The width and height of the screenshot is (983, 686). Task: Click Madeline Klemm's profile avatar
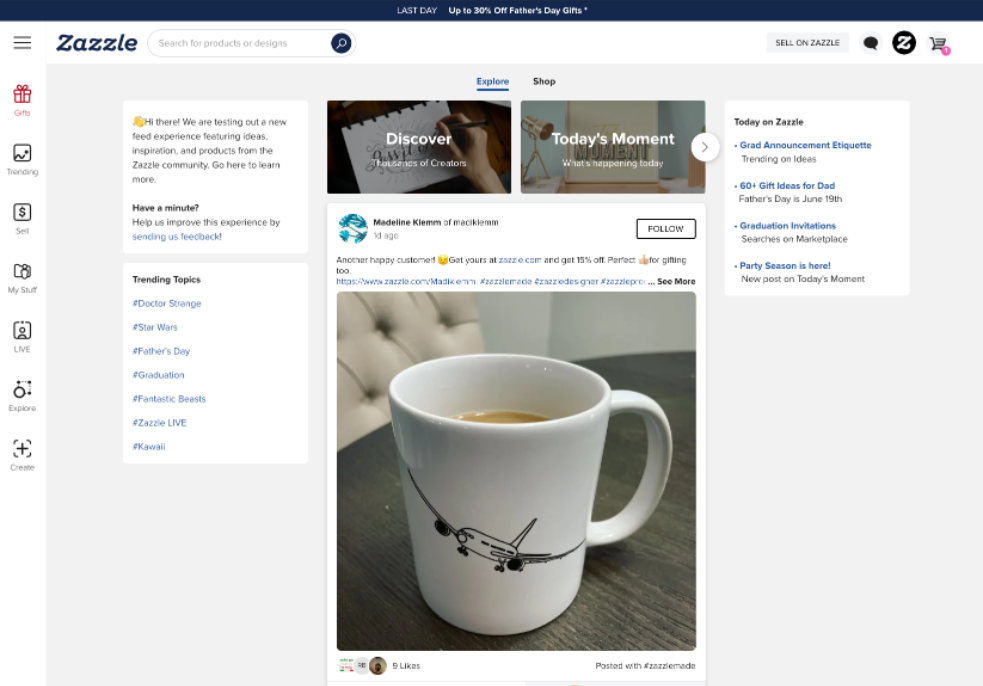pyautogui.click(x=353, y=228)
